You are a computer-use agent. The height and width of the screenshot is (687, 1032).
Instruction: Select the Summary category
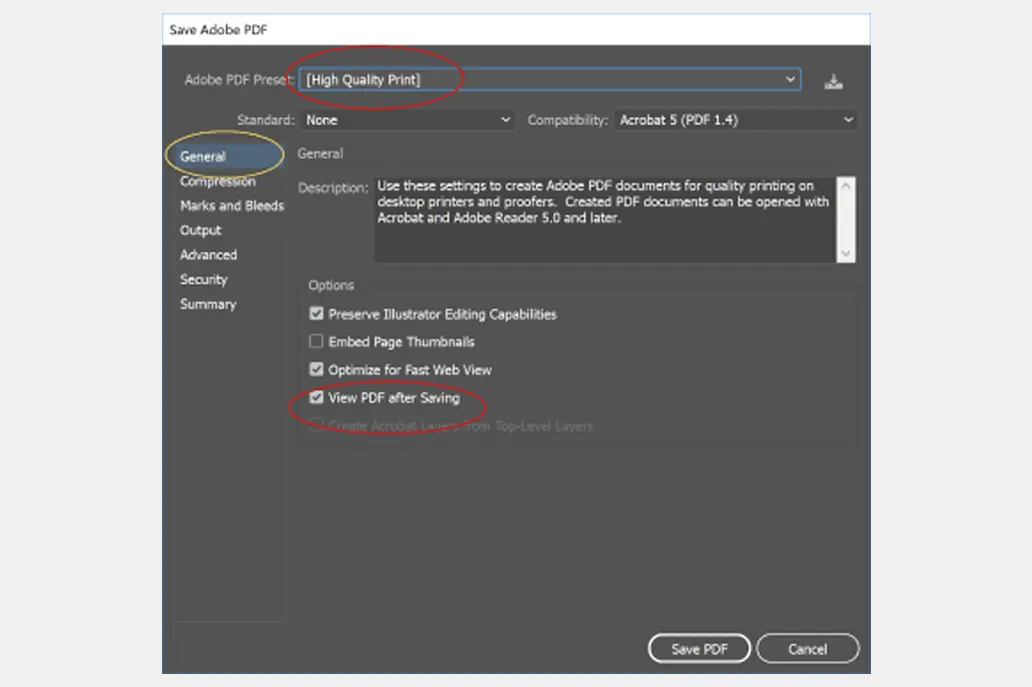[x=208, y=304]
